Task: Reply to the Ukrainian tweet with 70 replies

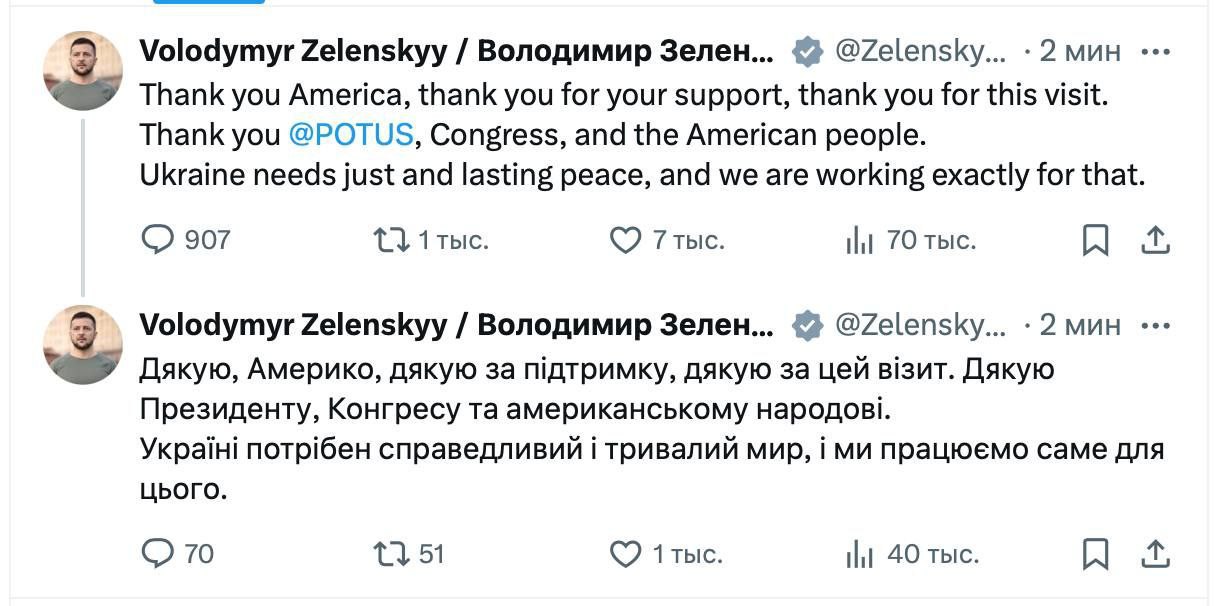Action: point(157,553)
